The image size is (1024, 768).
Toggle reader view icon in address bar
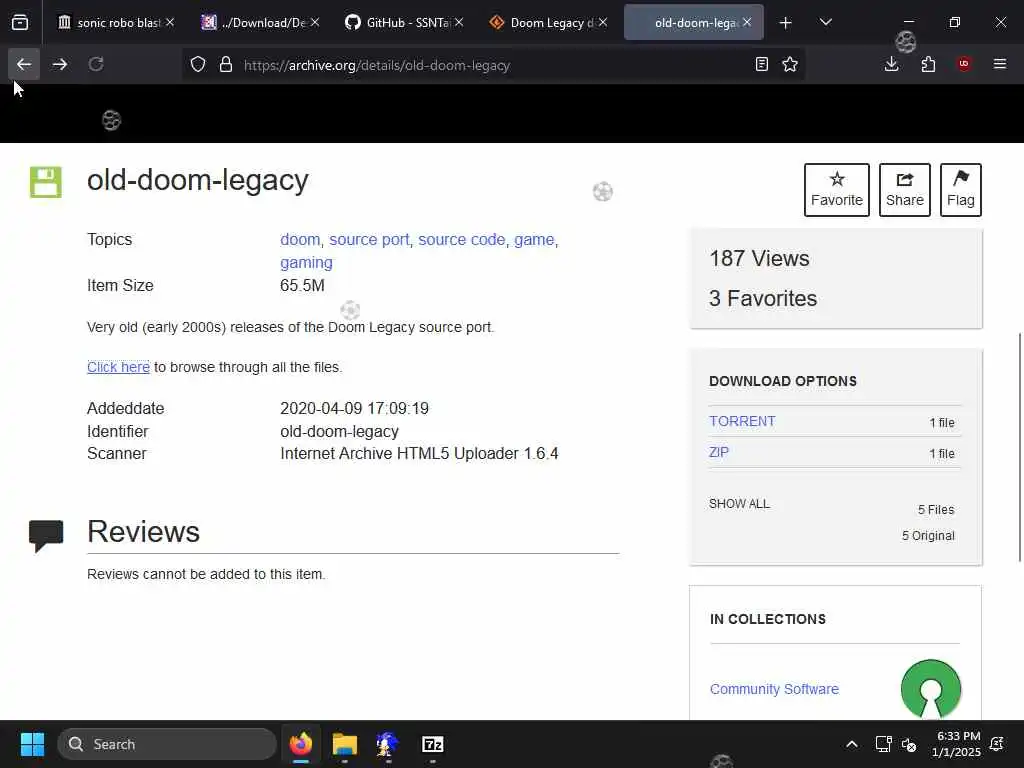(x=761, y=65)
